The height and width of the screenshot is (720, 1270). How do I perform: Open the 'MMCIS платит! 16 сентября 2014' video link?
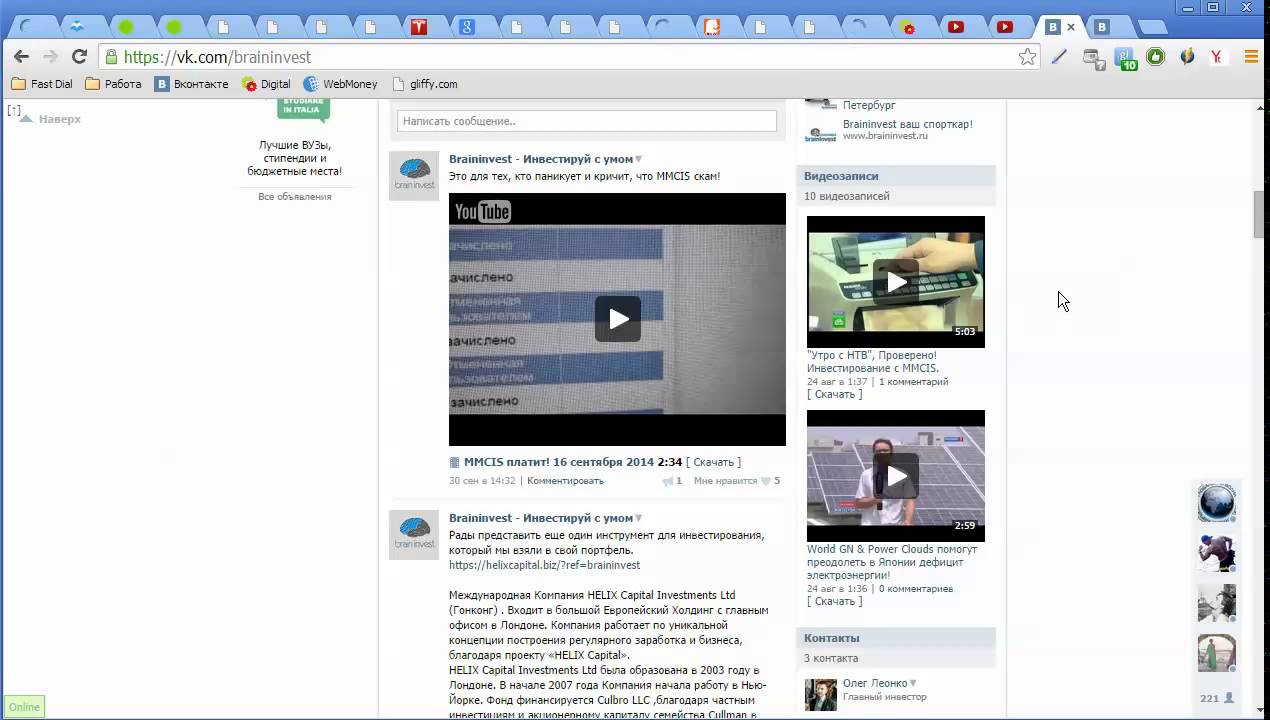point(558,462)
